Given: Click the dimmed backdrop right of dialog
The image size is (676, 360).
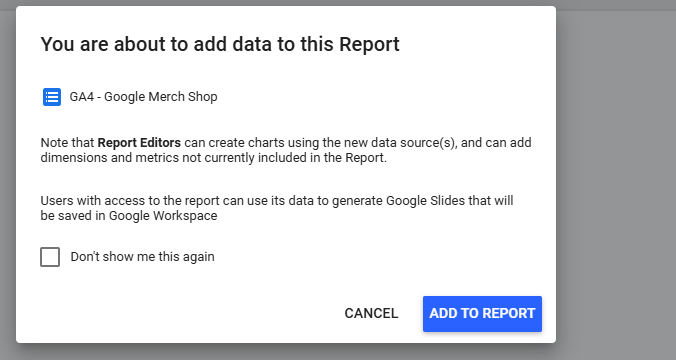Looking at the screenshot, I should tap(616, 181).
